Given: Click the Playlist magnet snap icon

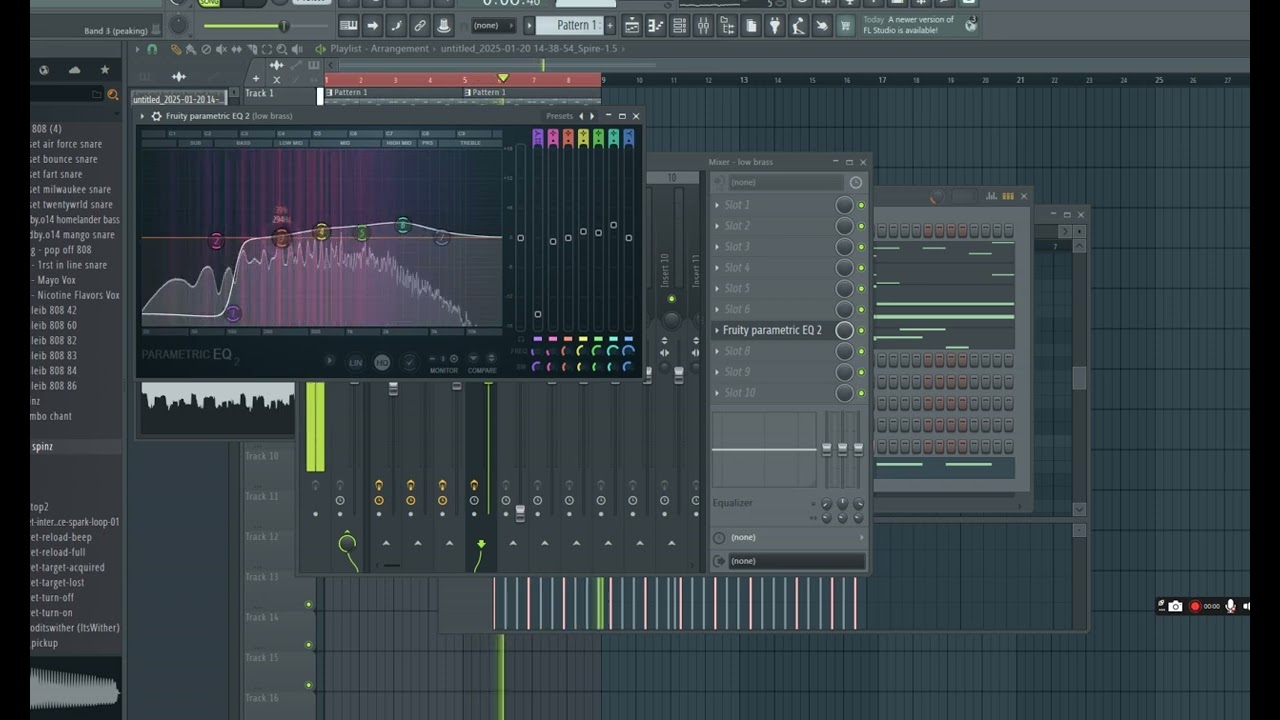Looking at the screenshot, I should point(152,48).
